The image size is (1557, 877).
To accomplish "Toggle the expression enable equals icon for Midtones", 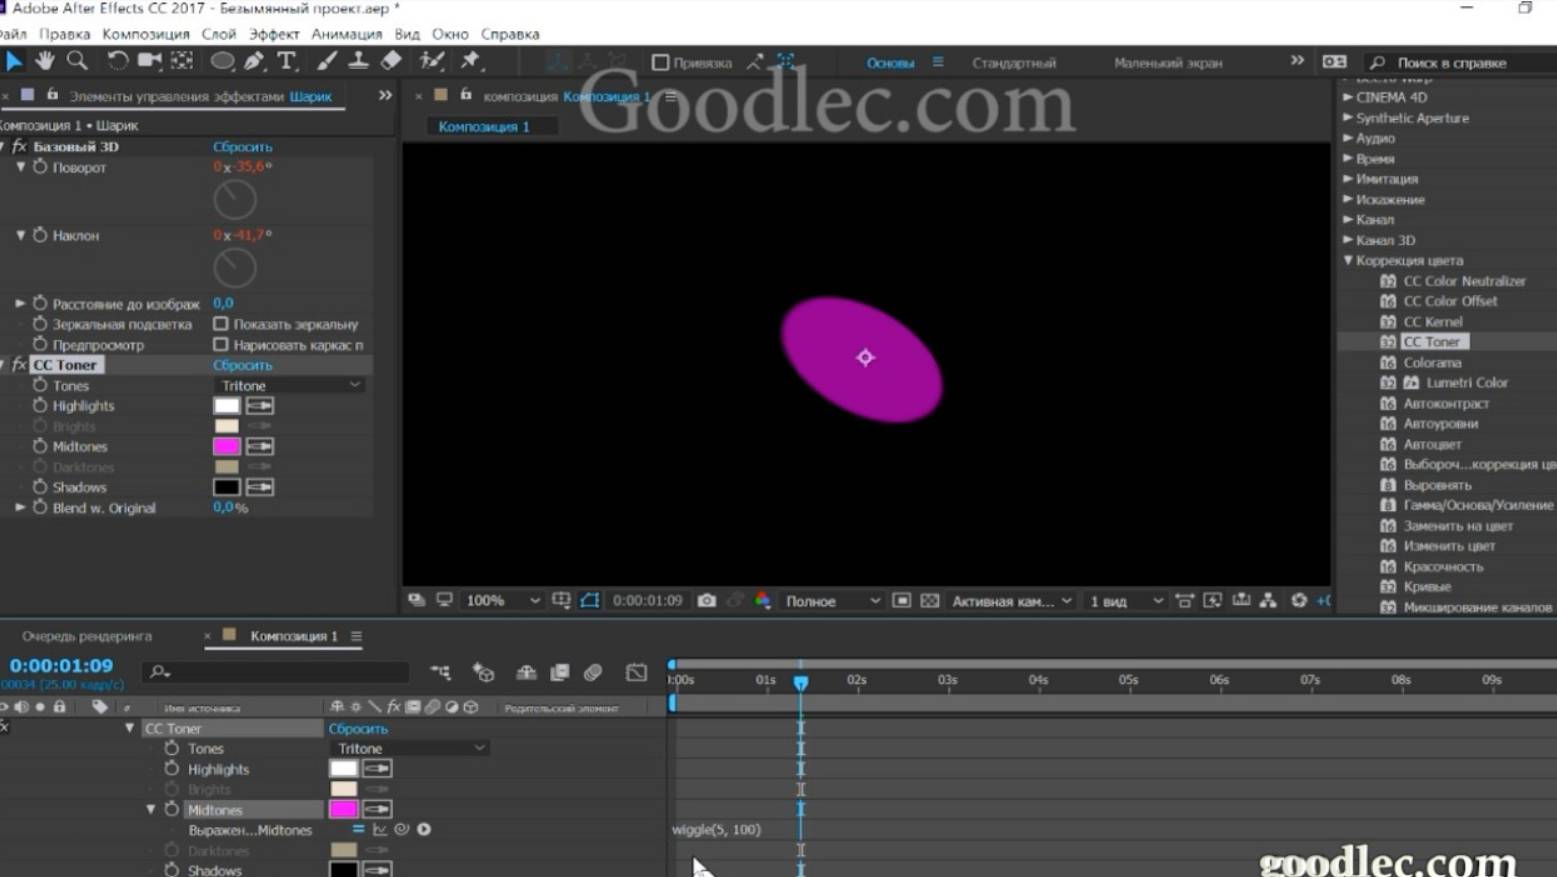I will pos(358,829).
